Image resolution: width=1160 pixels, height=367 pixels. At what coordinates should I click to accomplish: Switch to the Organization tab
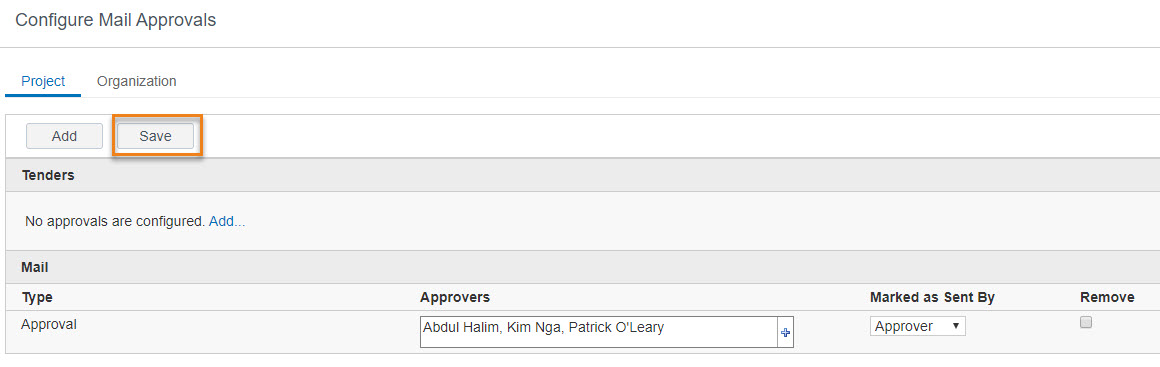click(136, 81)
